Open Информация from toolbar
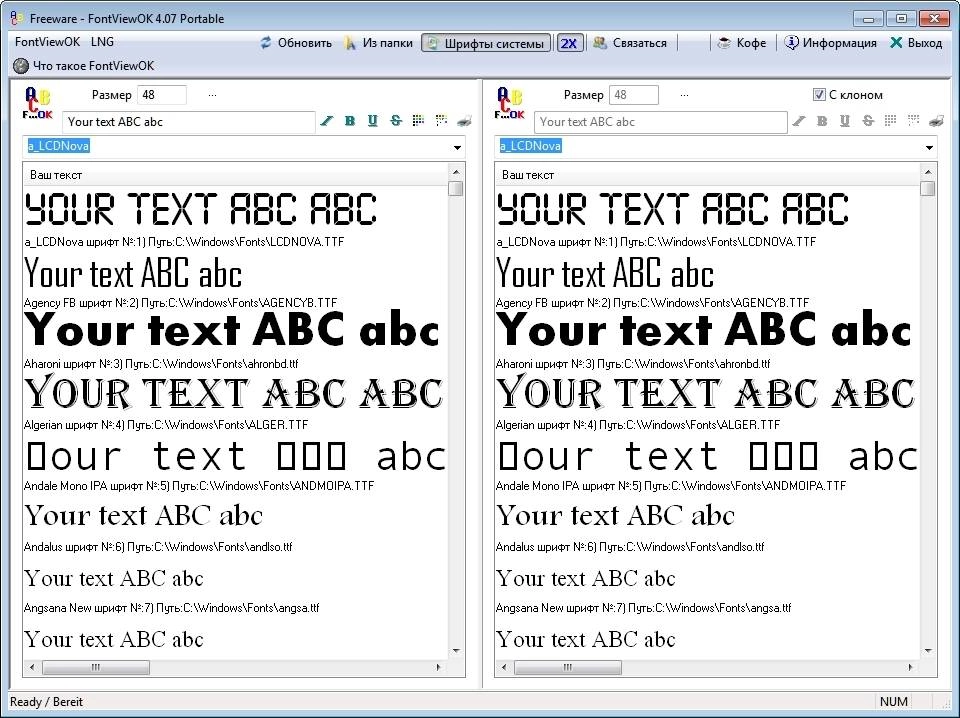Image resolution: width=960 pixels, height=718 pixels. coord(831,43)
